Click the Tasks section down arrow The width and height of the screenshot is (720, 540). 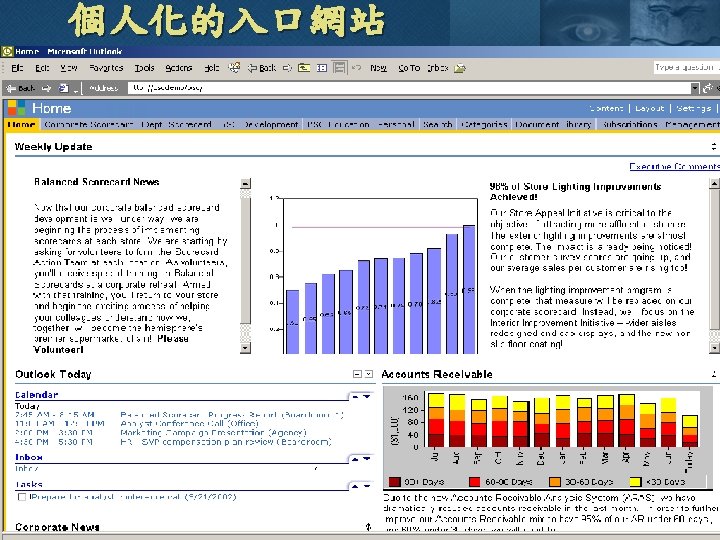(366, 486)
